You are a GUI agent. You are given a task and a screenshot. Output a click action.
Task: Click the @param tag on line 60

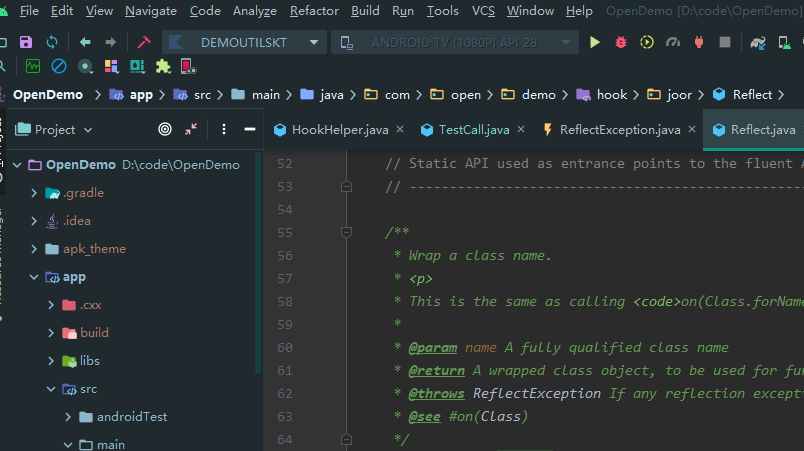click(432, 347)
